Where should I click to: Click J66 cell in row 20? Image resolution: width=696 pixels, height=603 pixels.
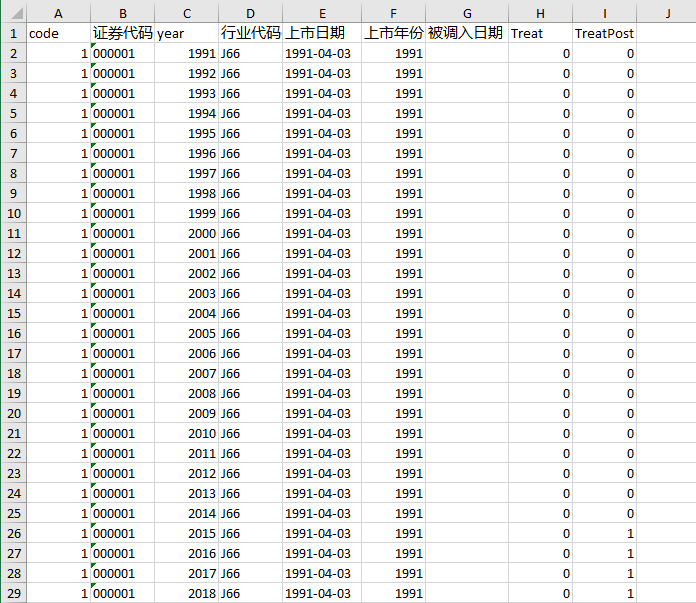250,413
